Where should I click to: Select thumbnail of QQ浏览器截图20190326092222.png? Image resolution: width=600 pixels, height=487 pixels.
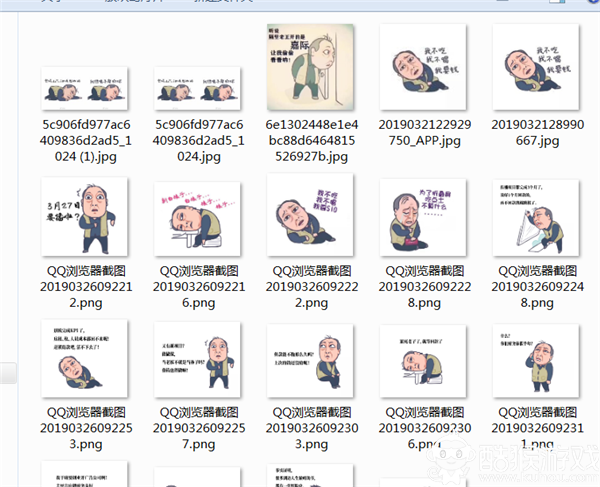point(310,215)
